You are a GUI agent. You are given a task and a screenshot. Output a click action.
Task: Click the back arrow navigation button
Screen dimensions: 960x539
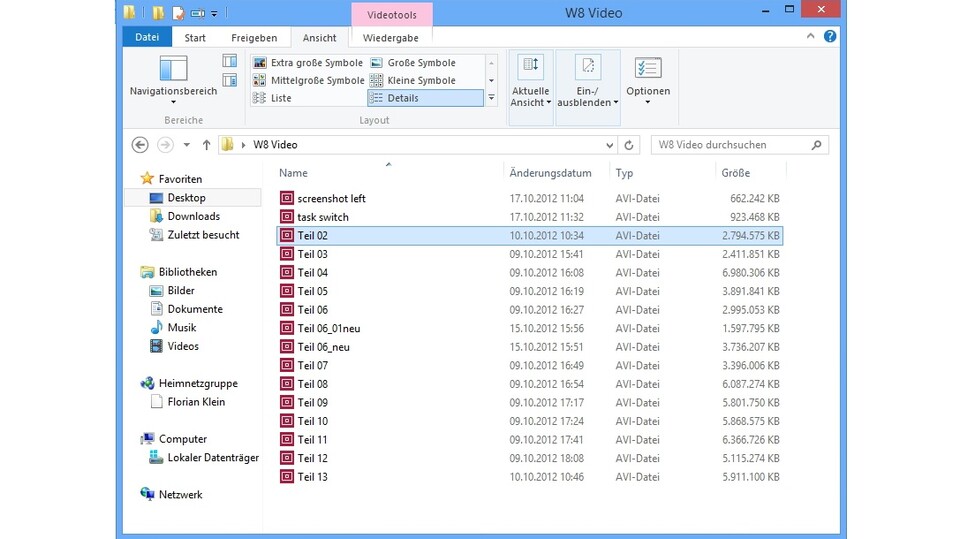point(141,145)
